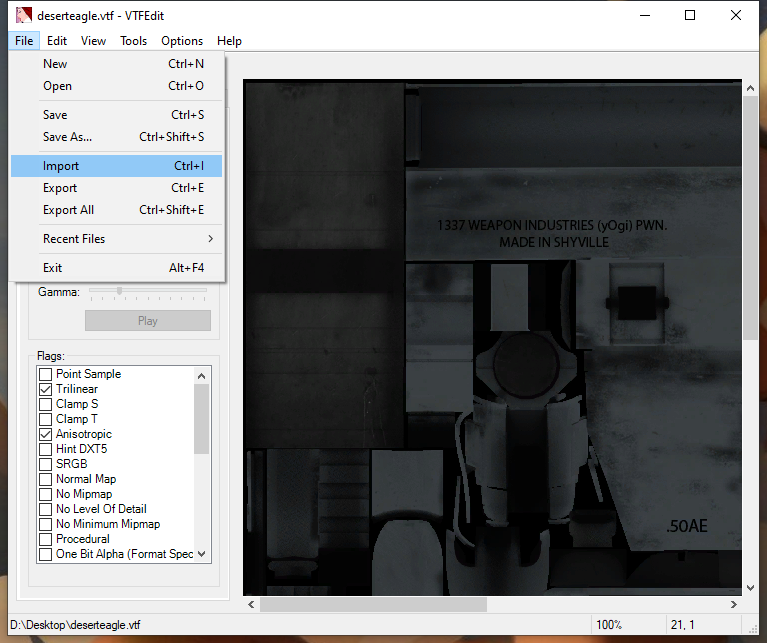Close the VTFEdit window
Image resolution: width=767 pixels, height=643 pixels.
click(x=736, y=16)
